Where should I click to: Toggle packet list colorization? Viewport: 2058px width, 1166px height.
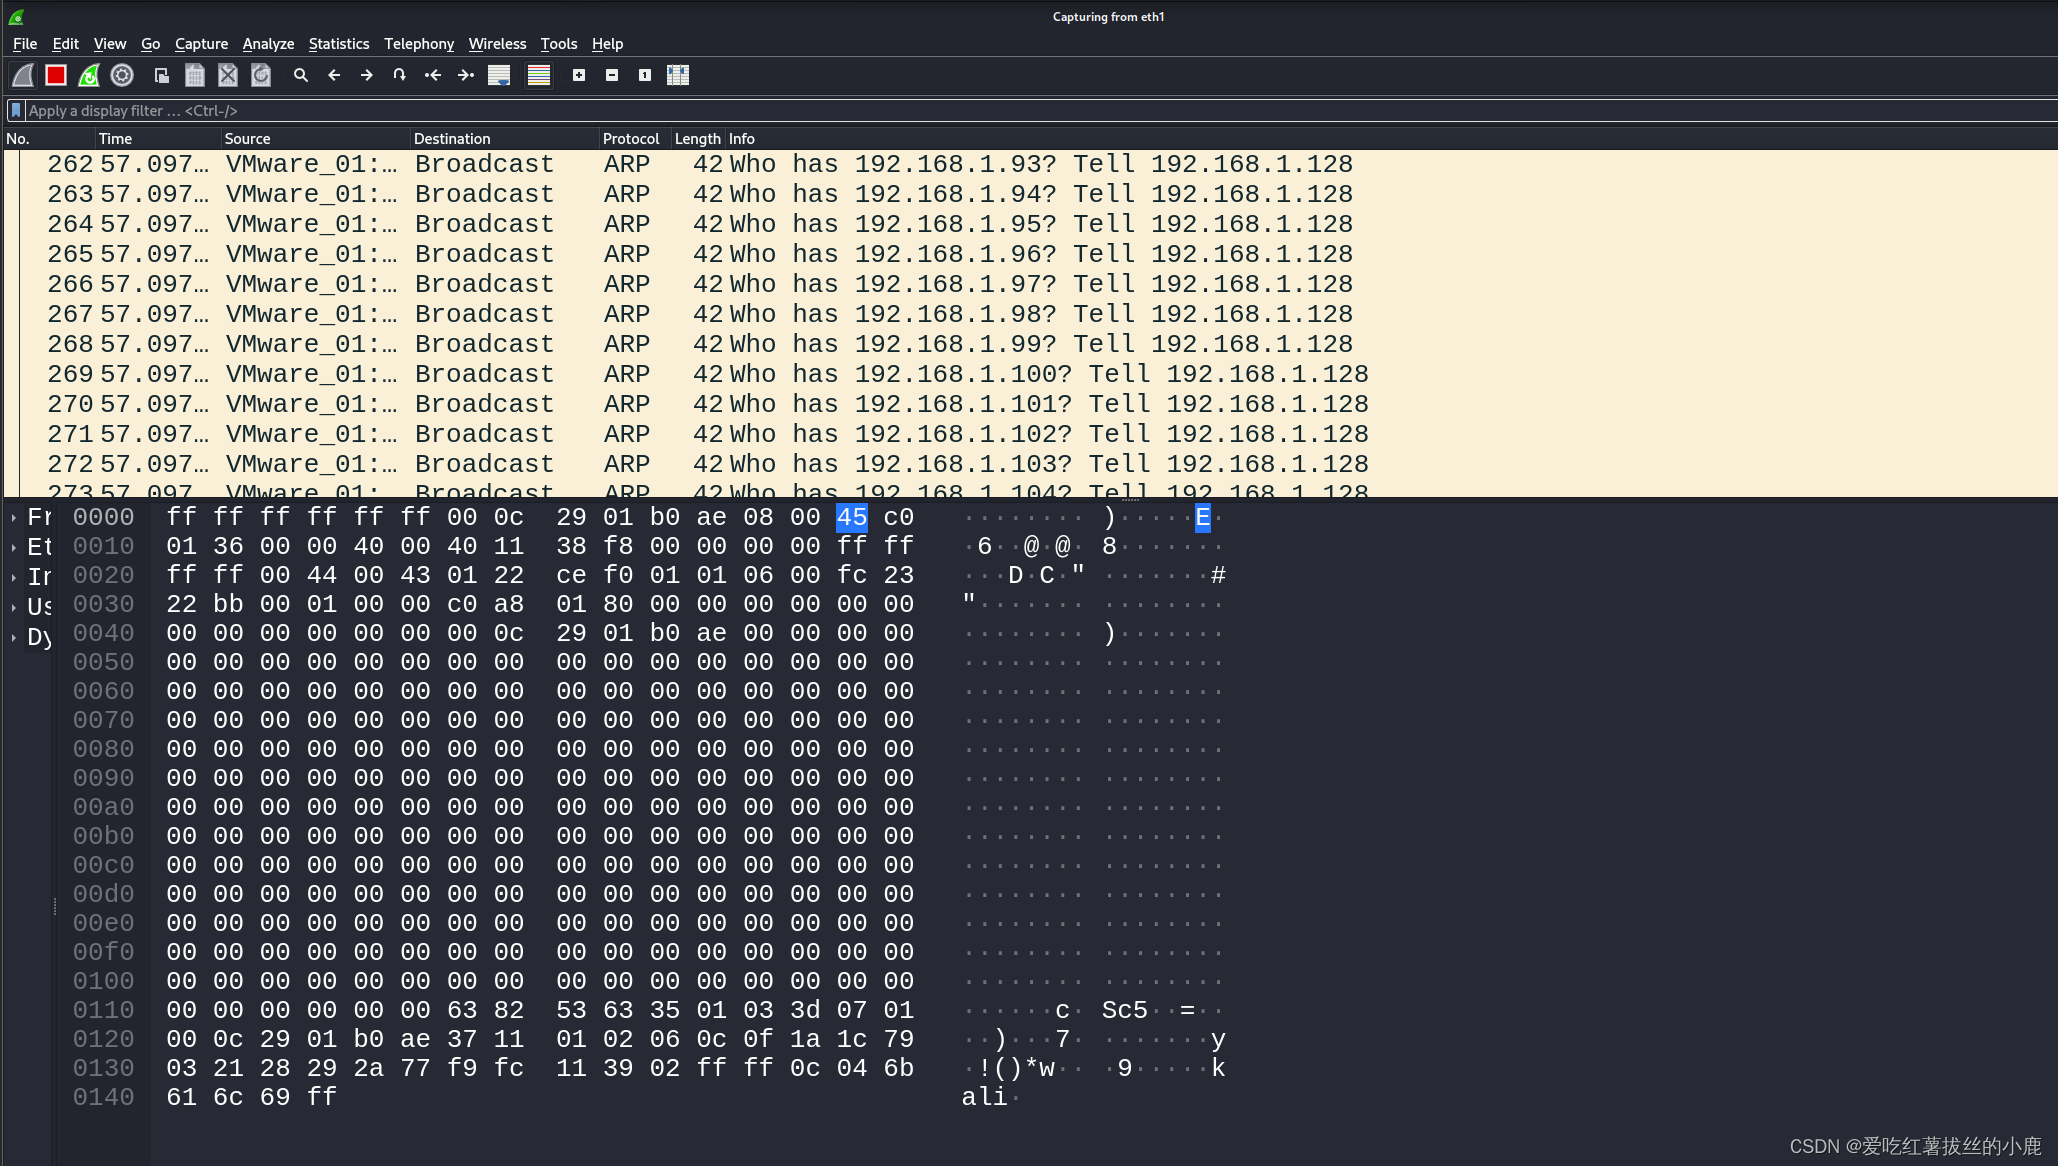[x=537, y=75]
